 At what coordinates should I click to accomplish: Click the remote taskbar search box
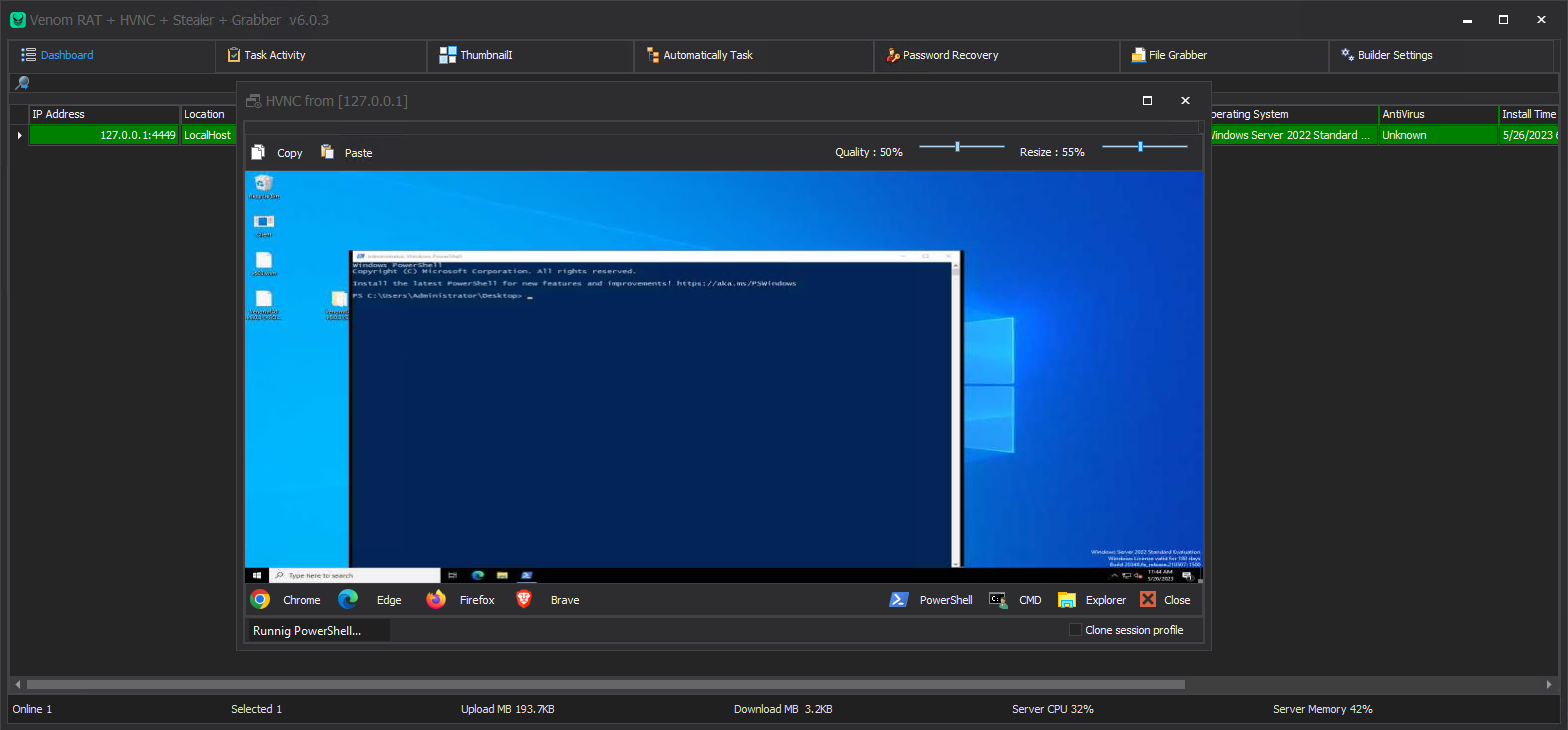(354, 575)
